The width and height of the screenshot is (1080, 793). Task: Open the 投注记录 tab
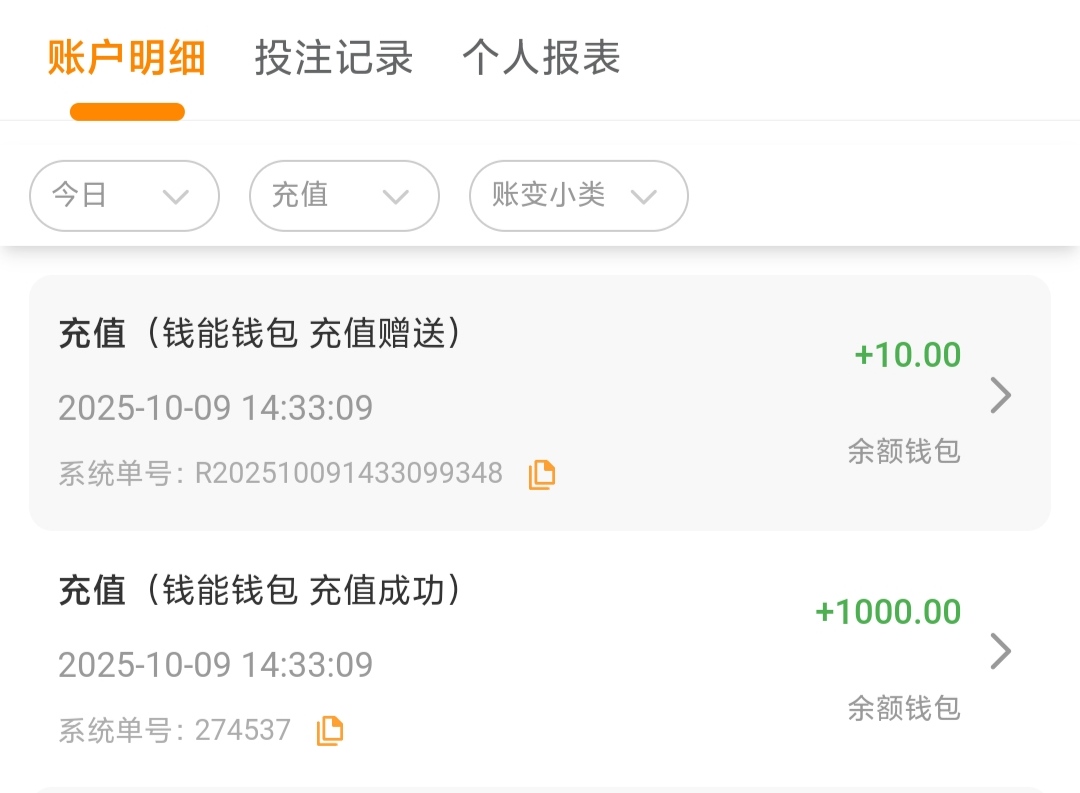(x=334, y=58)
